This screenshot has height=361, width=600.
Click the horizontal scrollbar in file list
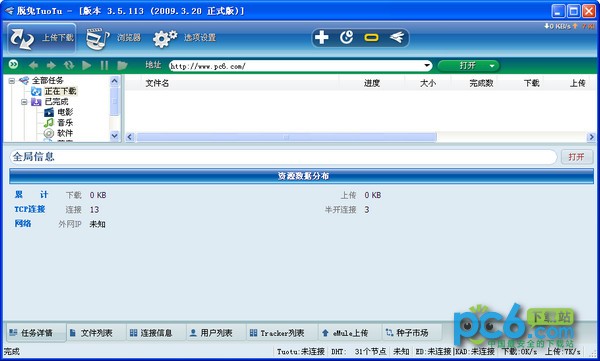click(286, 137)
